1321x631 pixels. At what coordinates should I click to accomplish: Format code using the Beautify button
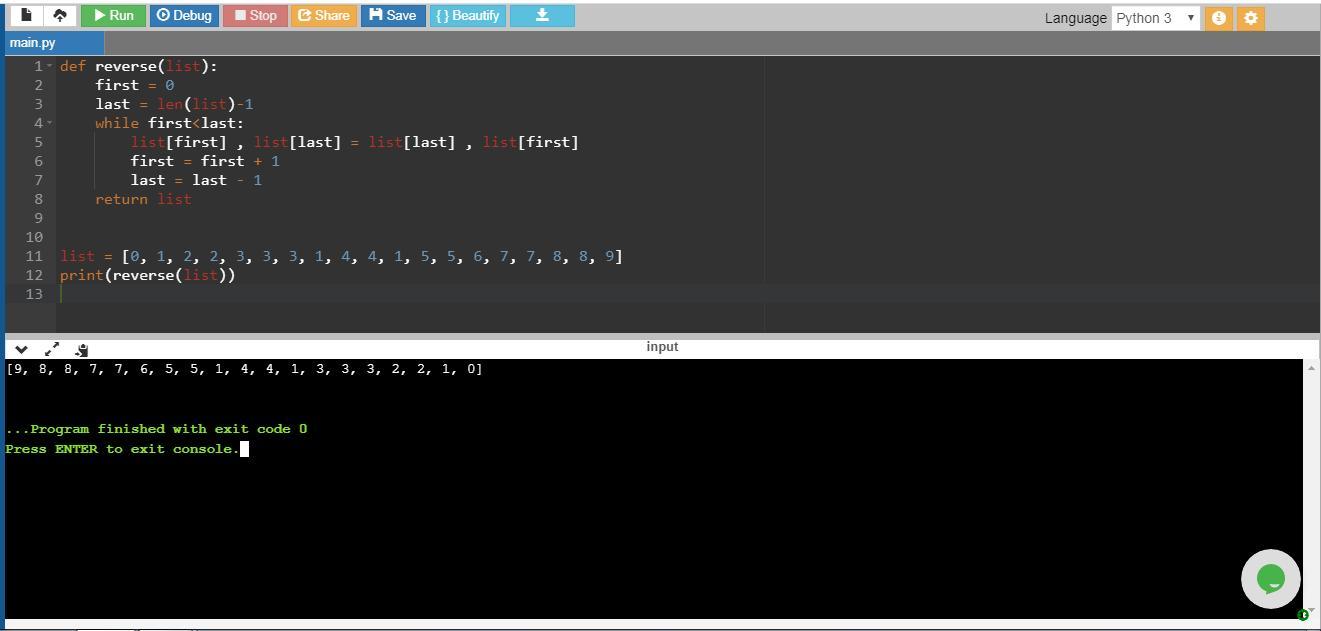pyautogui.click(x=467, y=16)
